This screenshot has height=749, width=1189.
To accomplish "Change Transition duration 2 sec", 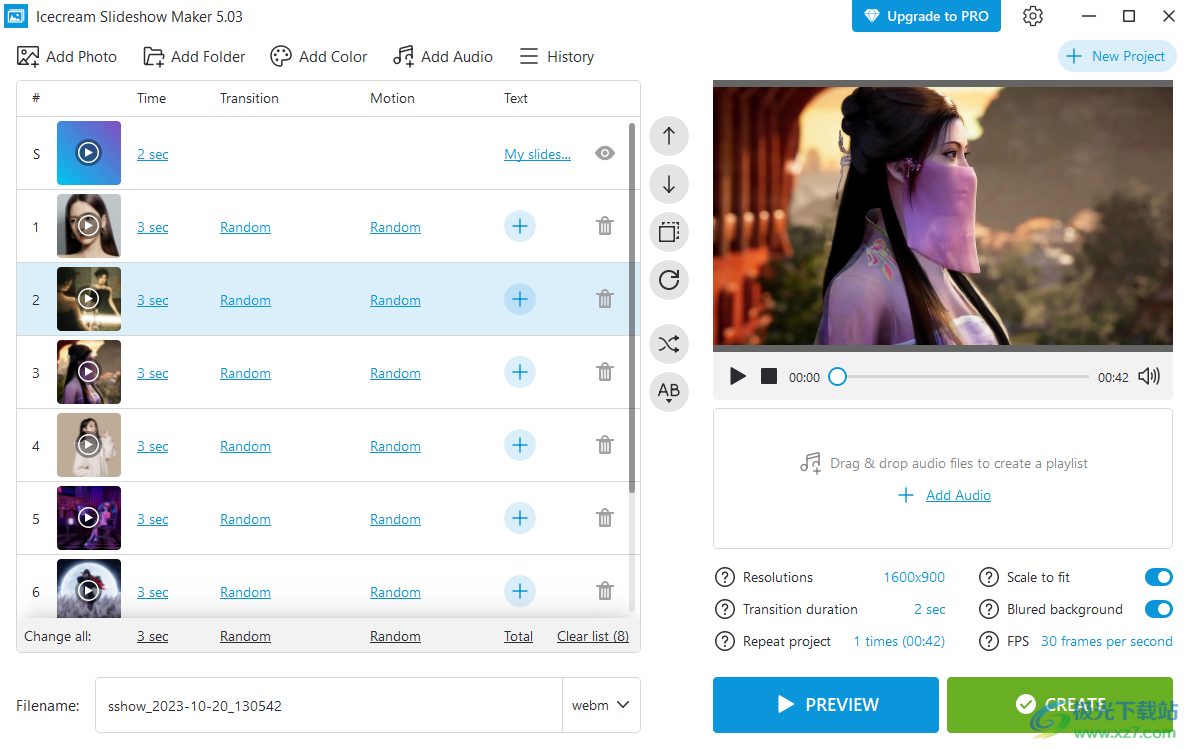I will (929, 609).
